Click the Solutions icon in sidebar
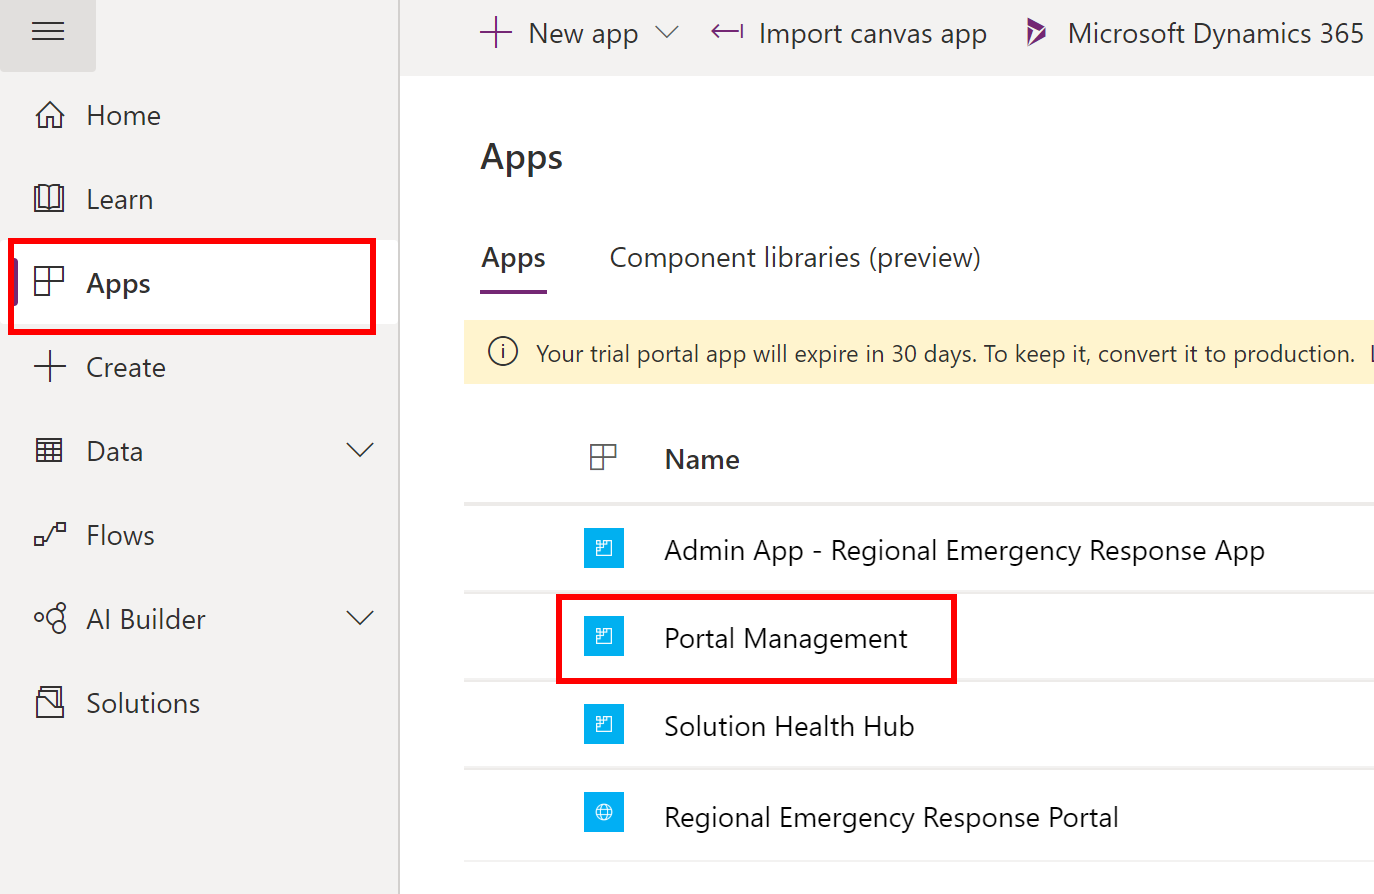Screen dimensions: 1374x894 [50, 703]
